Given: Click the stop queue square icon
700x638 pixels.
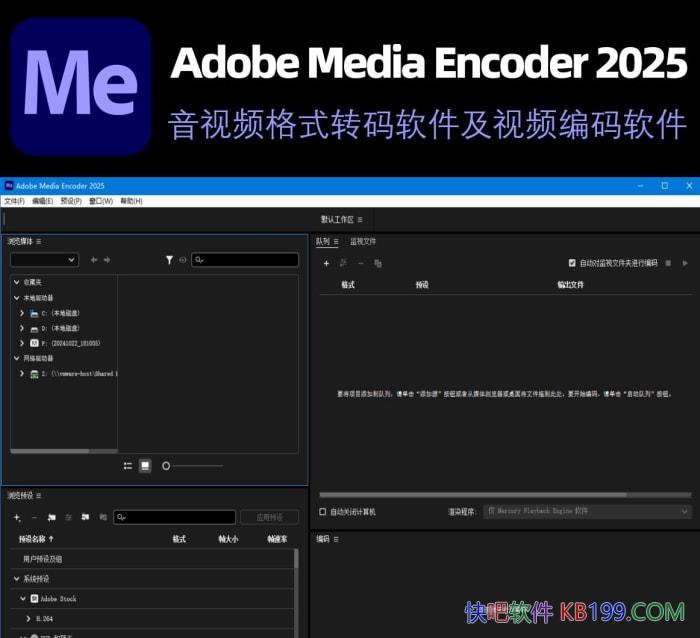Looking at the screenshot, I should tap(671, 263).
